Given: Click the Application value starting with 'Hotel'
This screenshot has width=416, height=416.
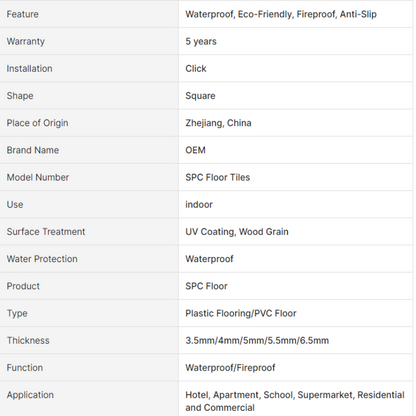Looking at the screenshot, I should point(295,401).
